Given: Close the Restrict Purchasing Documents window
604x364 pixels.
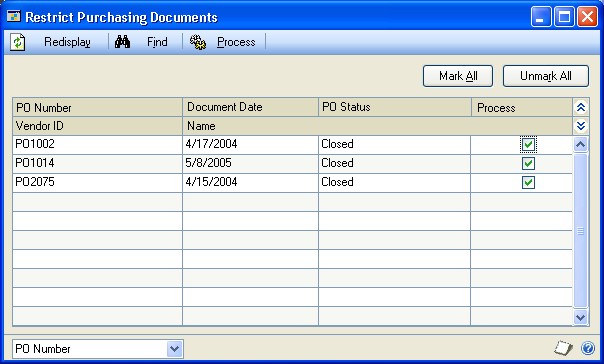Looking at the screenshot, I should pyautogui.click(x=587, y=17).
